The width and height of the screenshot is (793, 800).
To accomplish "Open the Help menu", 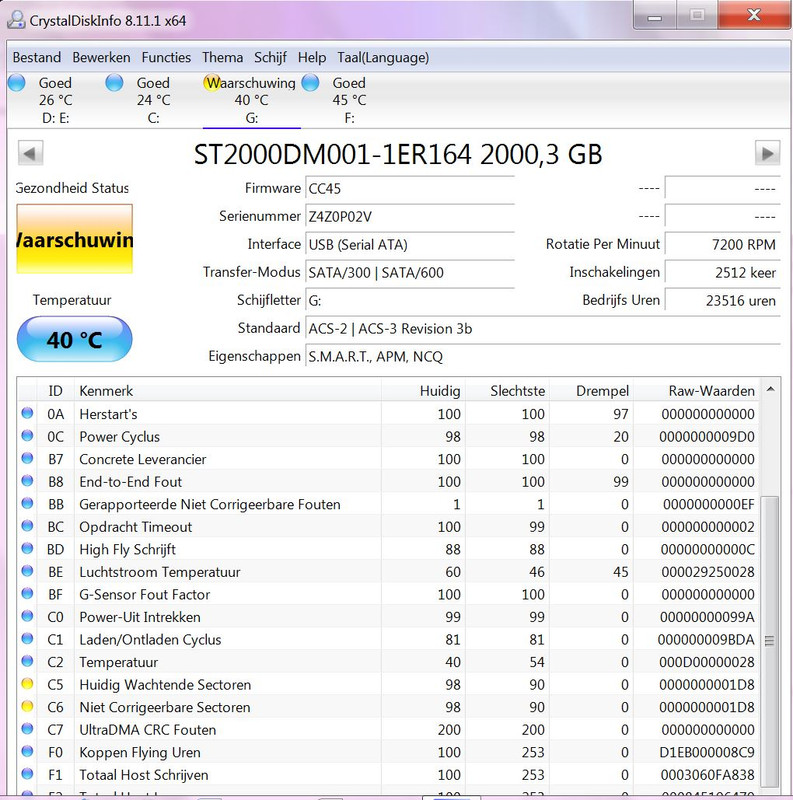I will tap(312, 57).
